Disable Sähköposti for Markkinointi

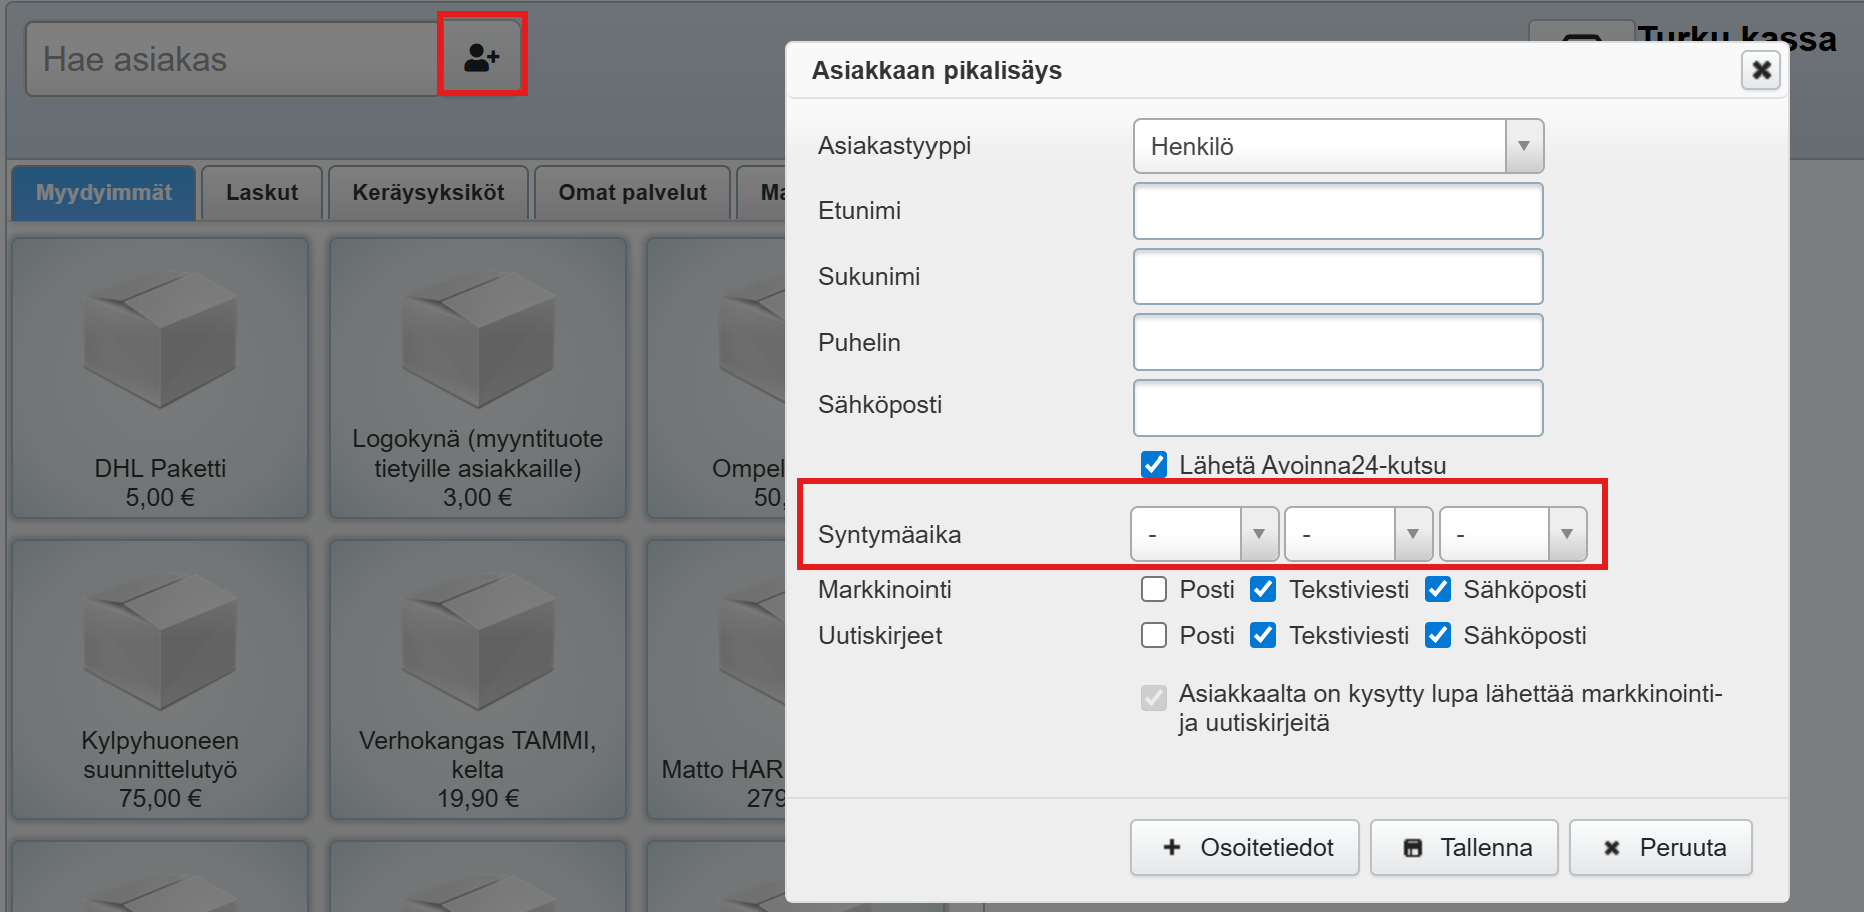click(x=1438, y=589)
